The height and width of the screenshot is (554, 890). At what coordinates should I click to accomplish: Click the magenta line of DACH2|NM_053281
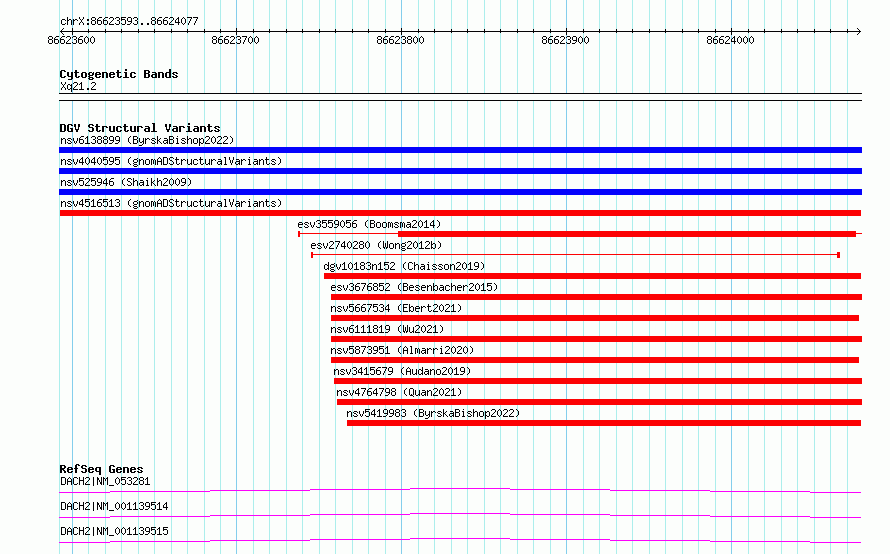pyautogui.click(x=460, y=490)
